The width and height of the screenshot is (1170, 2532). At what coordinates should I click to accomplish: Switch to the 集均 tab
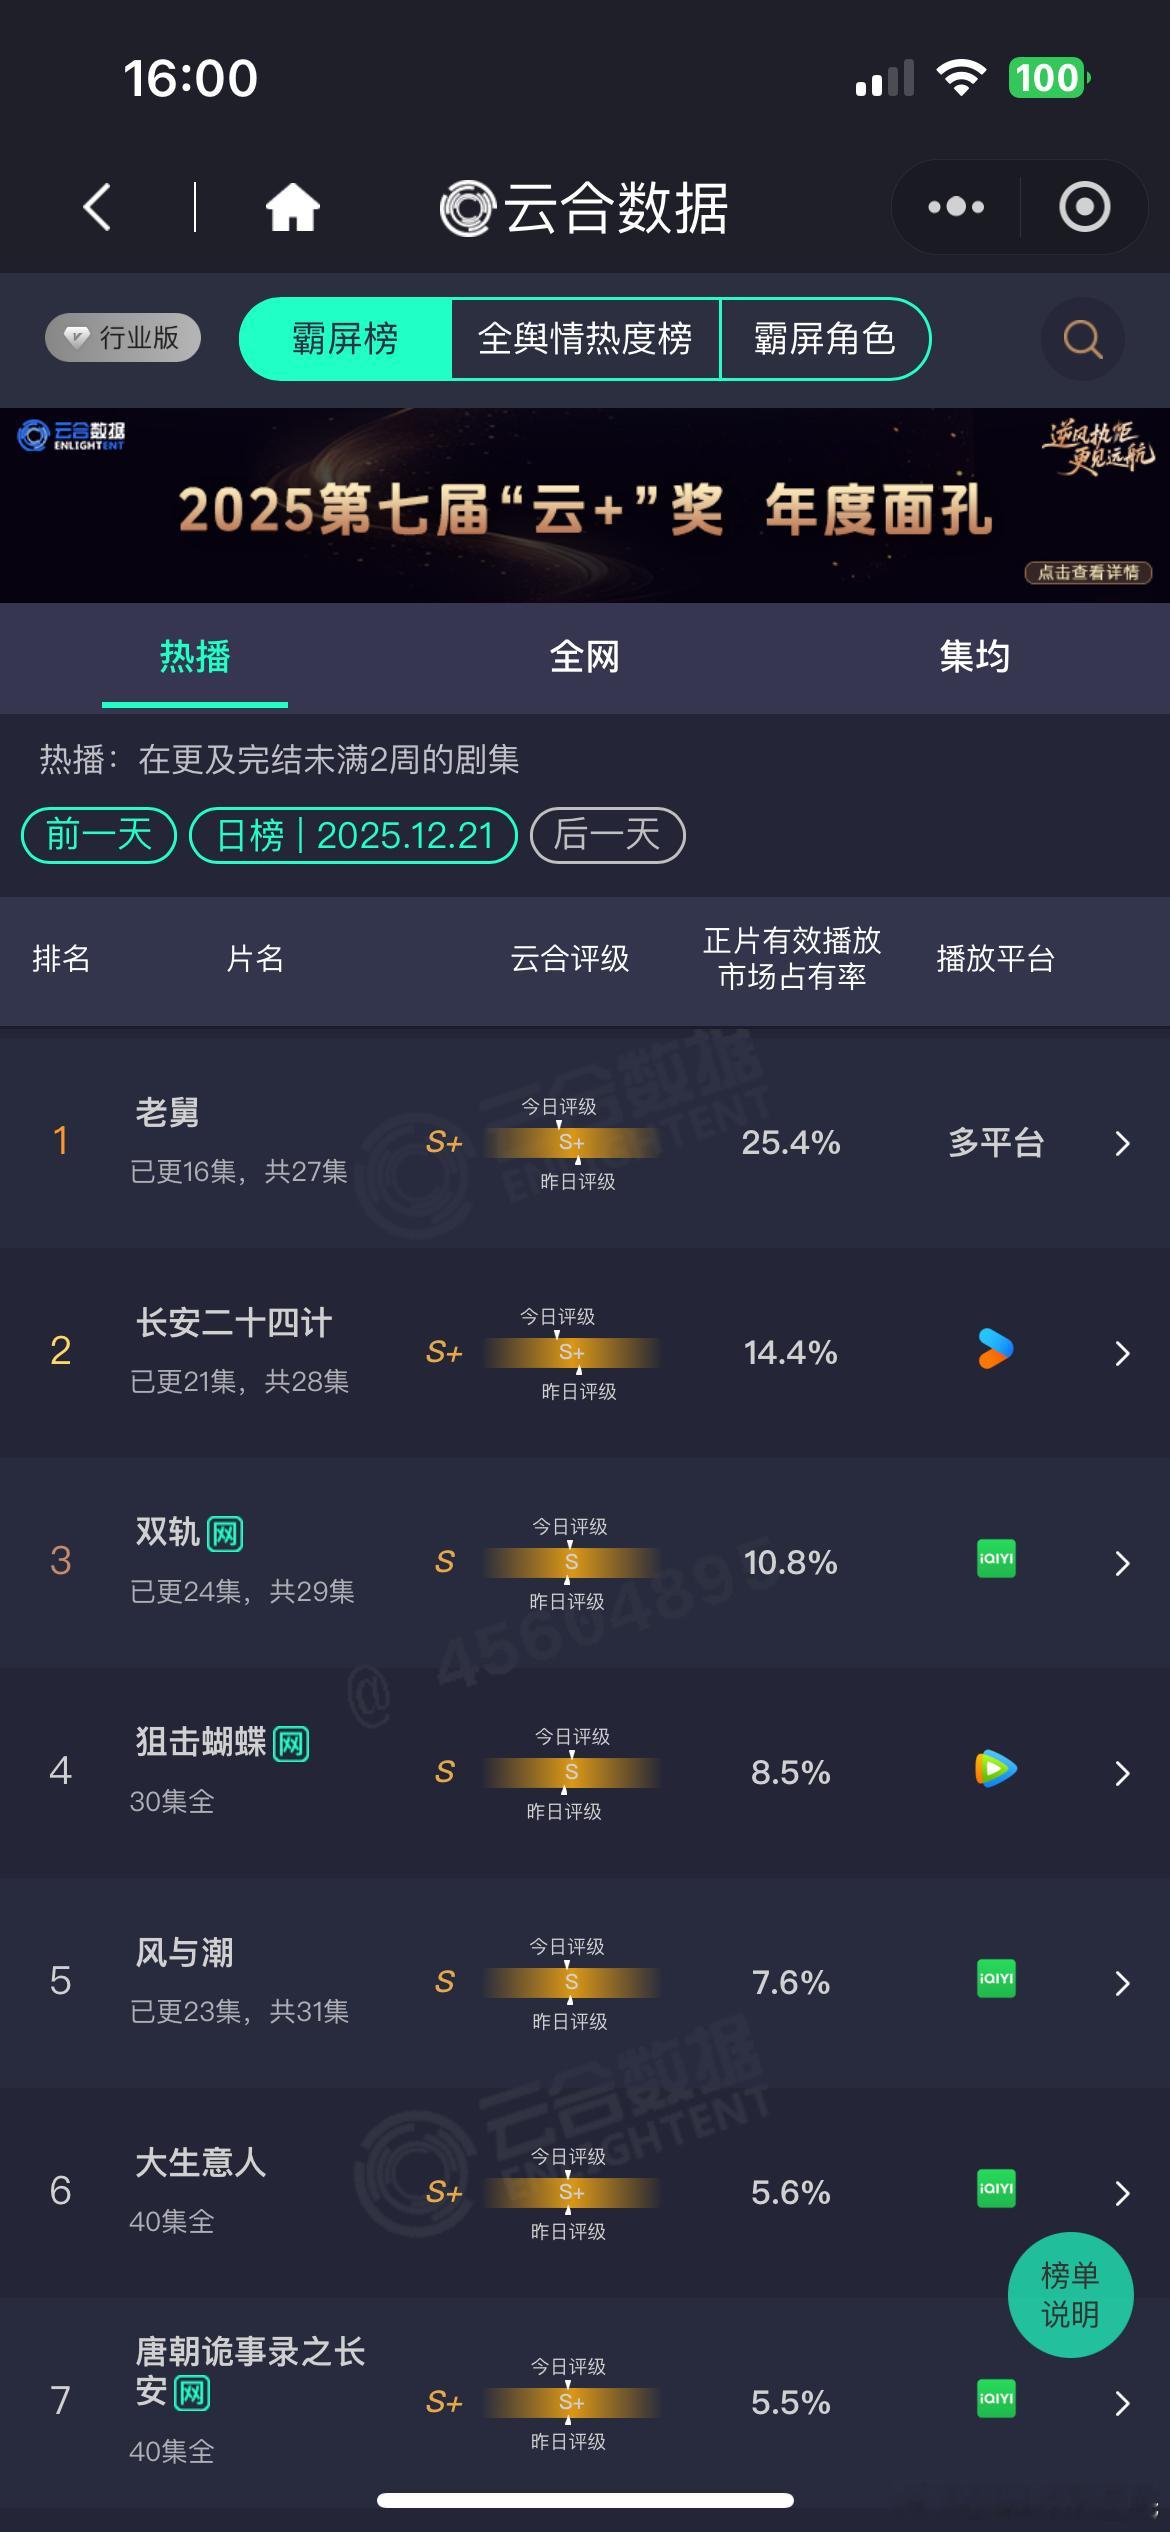tap(977, 658)
